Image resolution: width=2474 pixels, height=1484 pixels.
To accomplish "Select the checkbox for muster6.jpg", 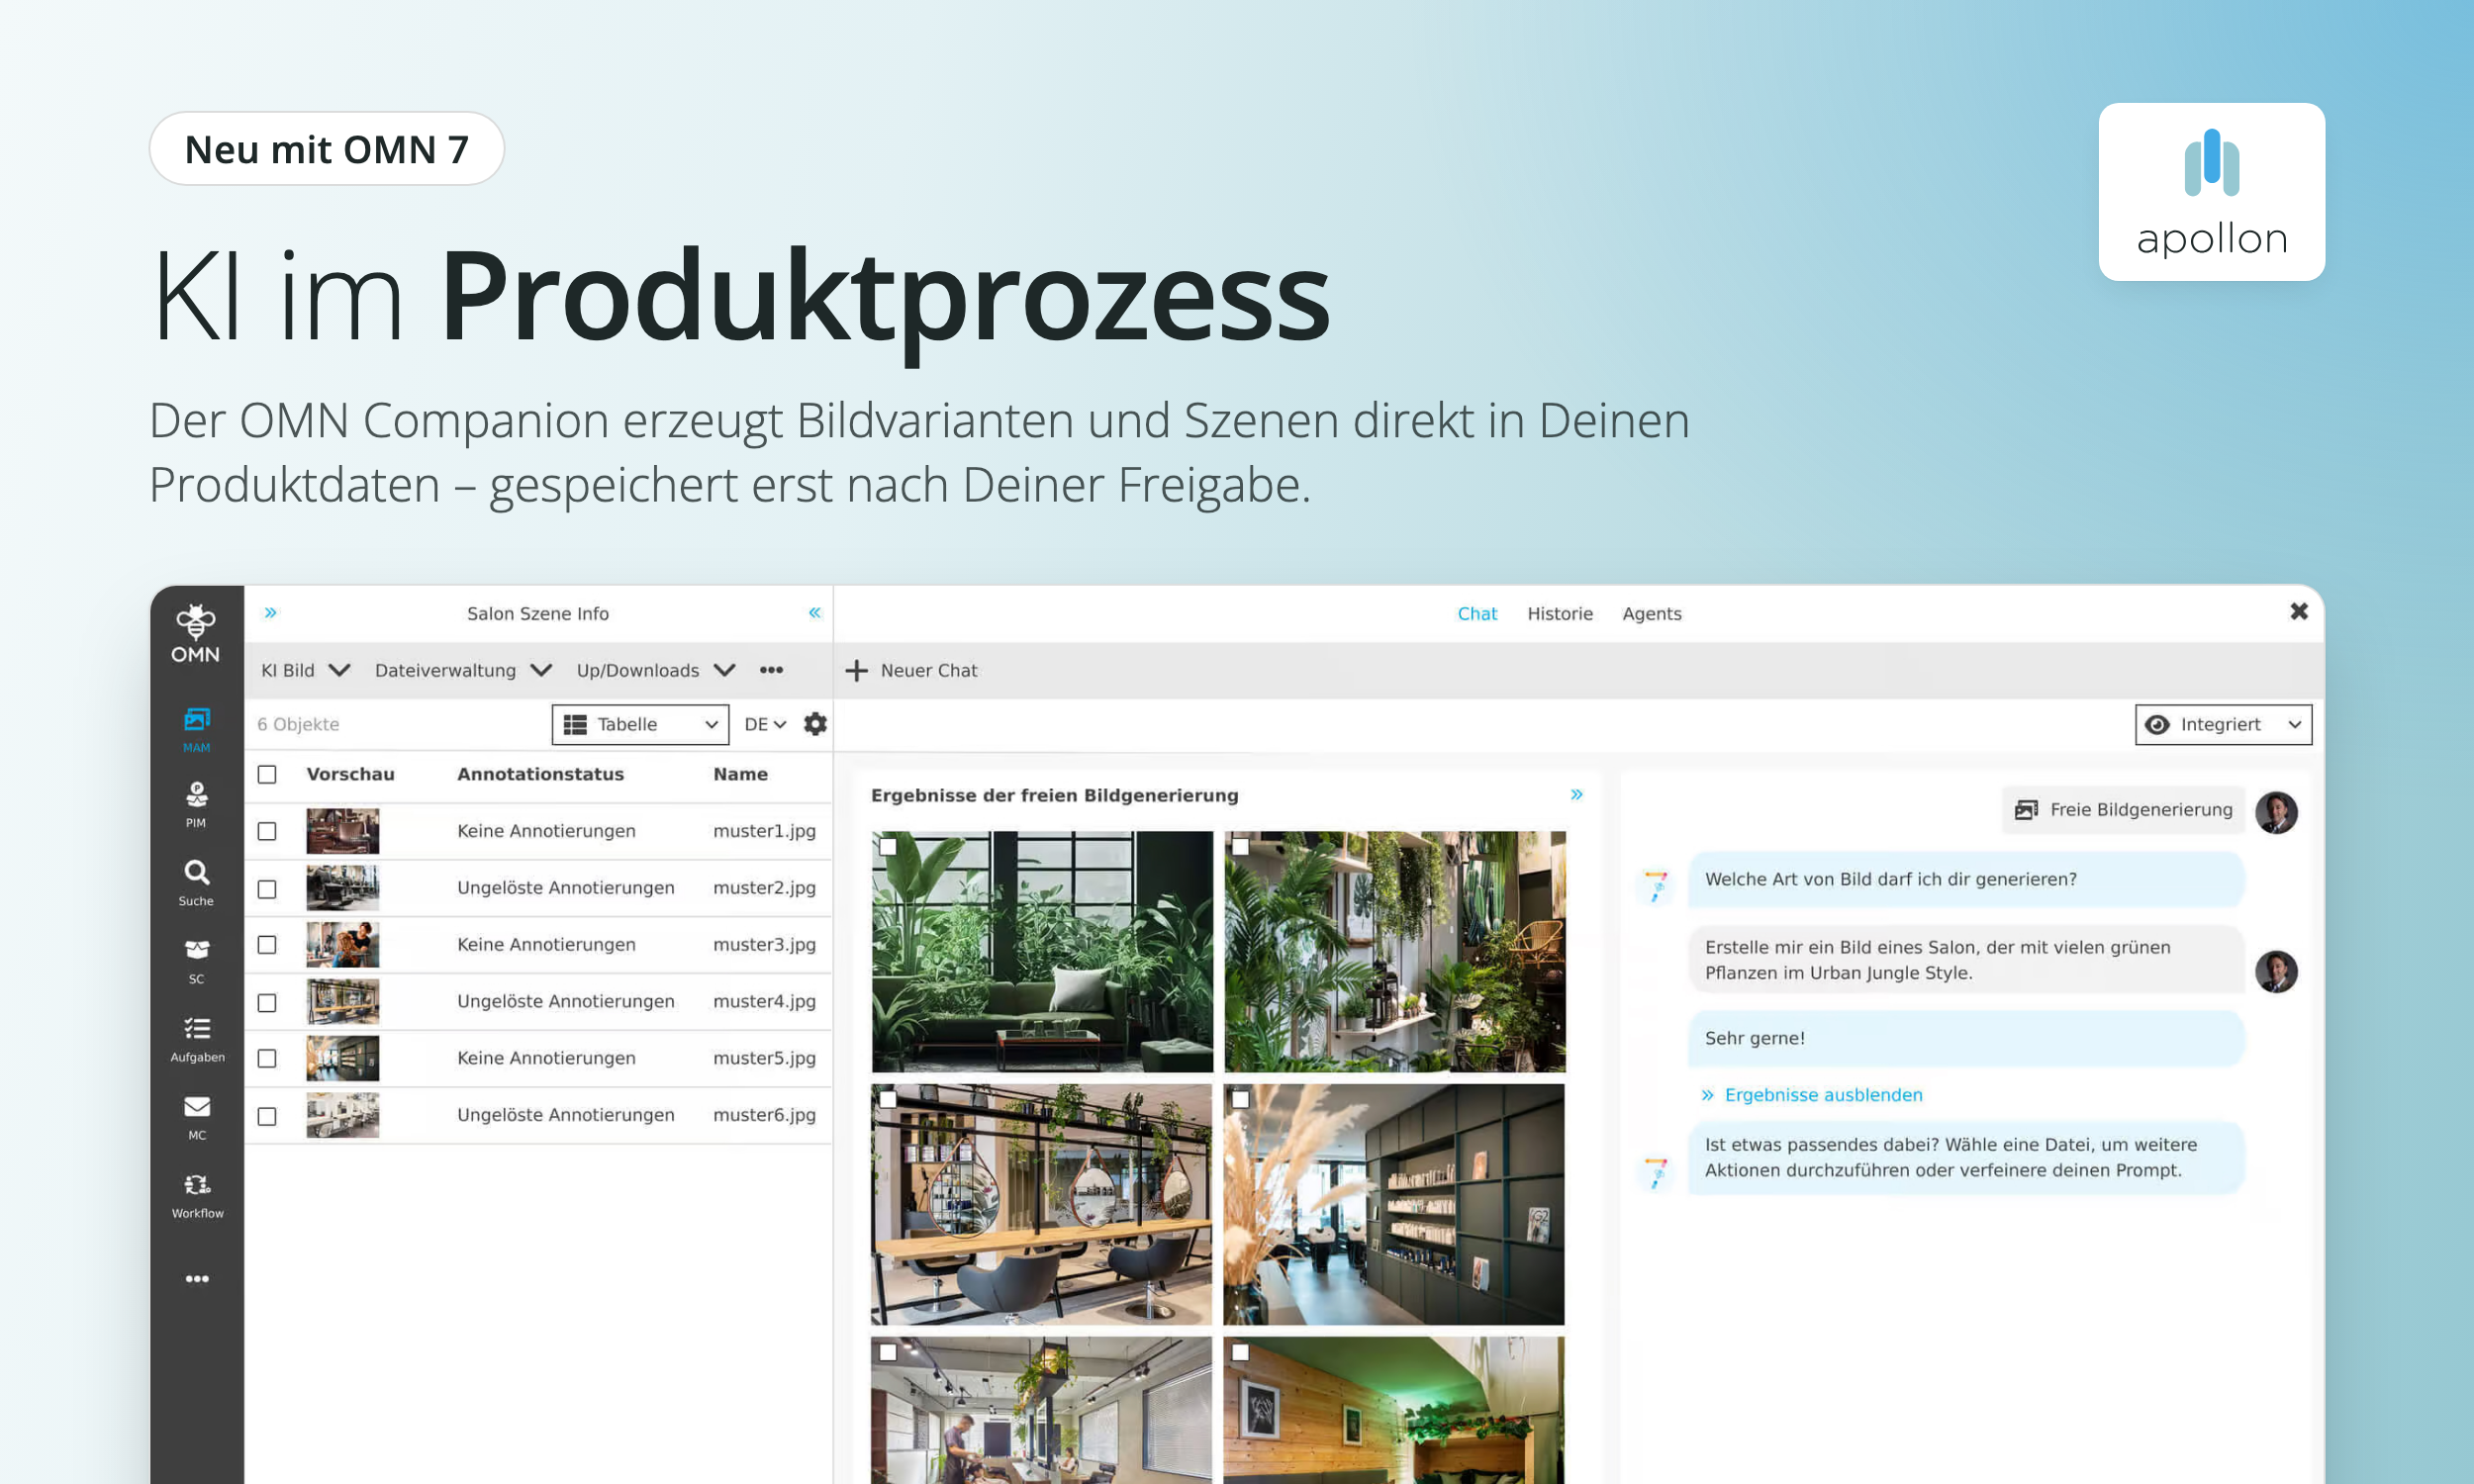I will 267,1116.
